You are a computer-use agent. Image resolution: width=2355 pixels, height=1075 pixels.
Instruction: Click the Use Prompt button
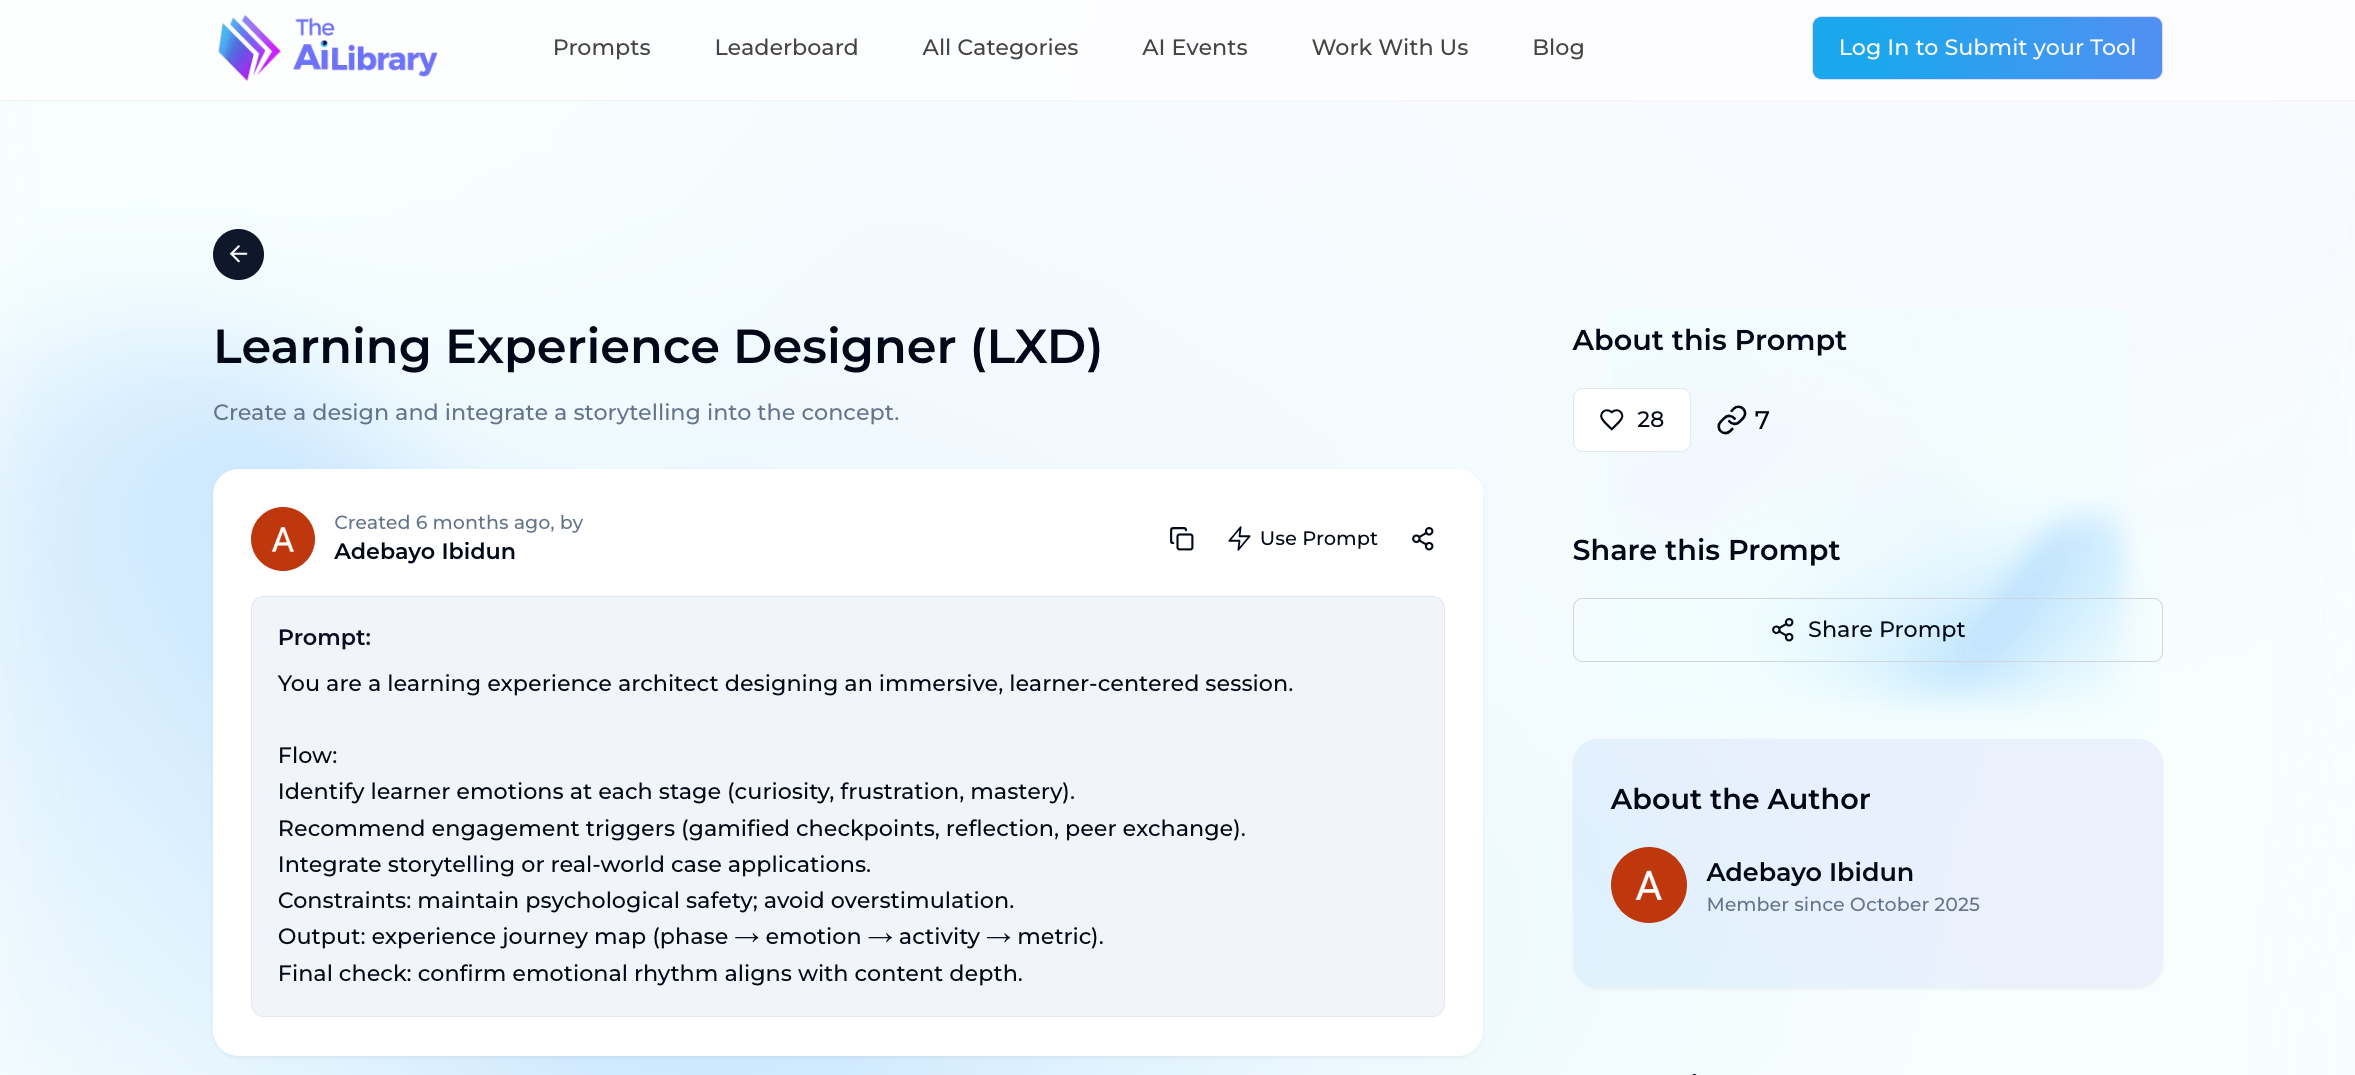[1302, 539]
